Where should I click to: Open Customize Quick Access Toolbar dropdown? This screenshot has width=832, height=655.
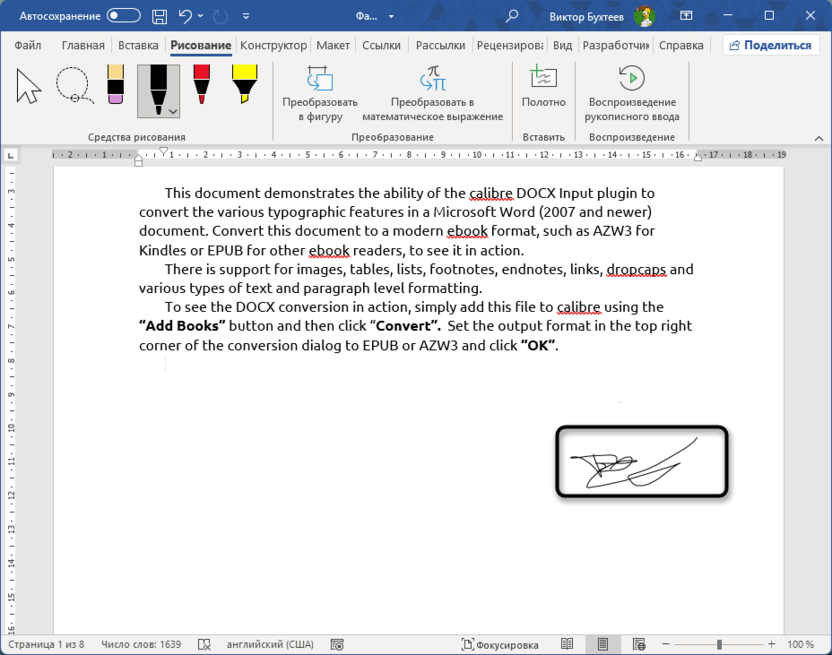coord(246,16)
